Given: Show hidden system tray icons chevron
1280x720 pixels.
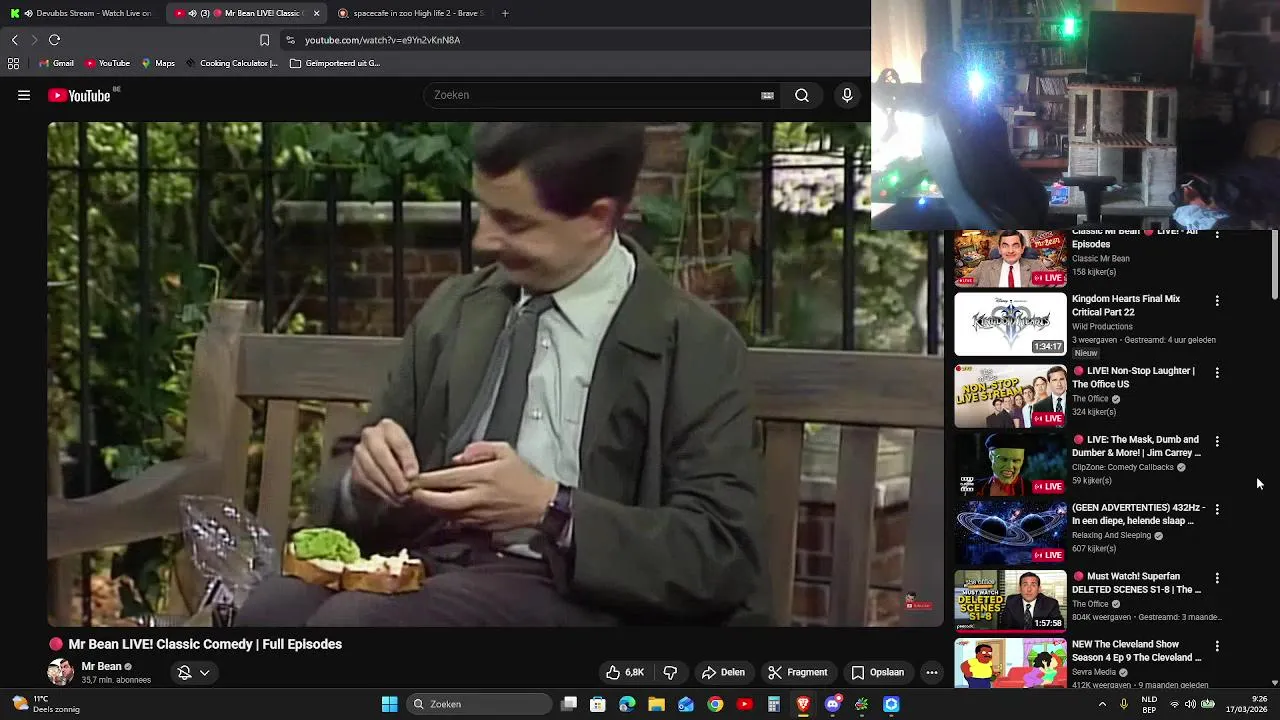Looking at the screenshot, I should point(1102,704).
